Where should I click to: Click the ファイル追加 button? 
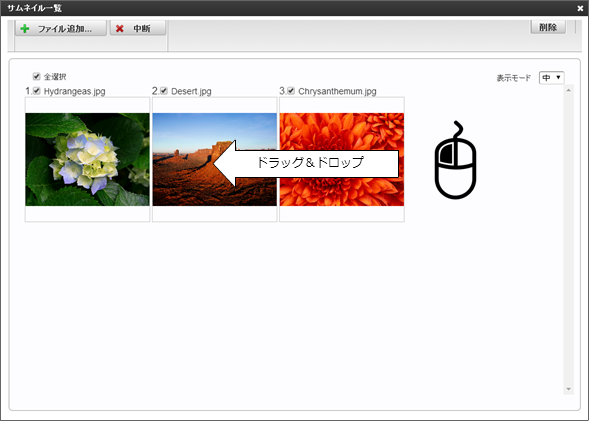pos(61,29)
